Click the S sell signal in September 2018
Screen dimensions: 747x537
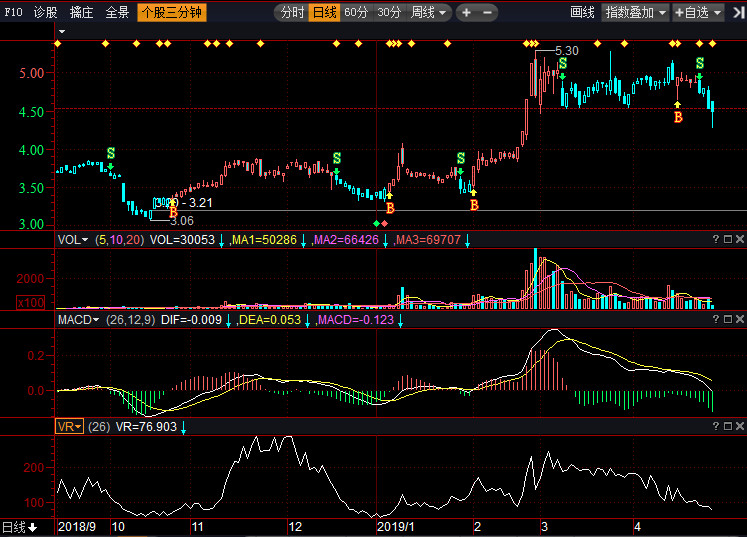point(111,153)
